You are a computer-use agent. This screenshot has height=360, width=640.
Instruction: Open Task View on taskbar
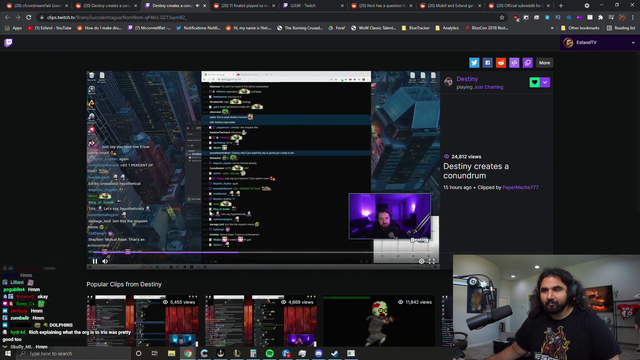155,353
